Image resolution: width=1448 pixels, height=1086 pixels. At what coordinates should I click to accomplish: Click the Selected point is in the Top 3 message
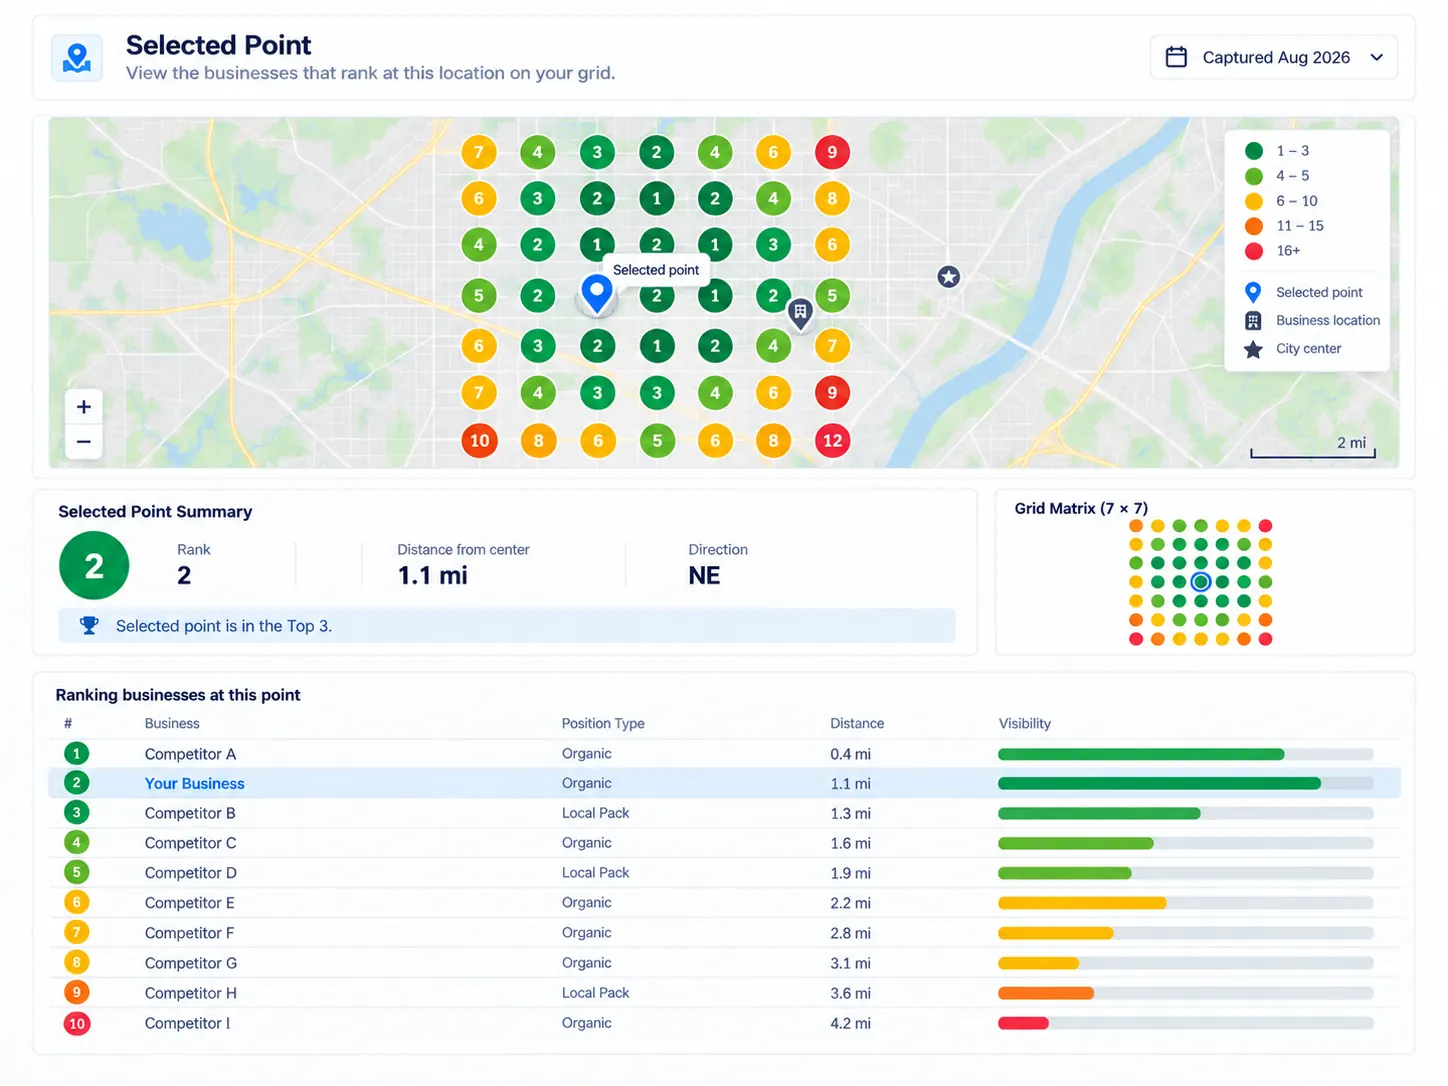click(224, 626)
